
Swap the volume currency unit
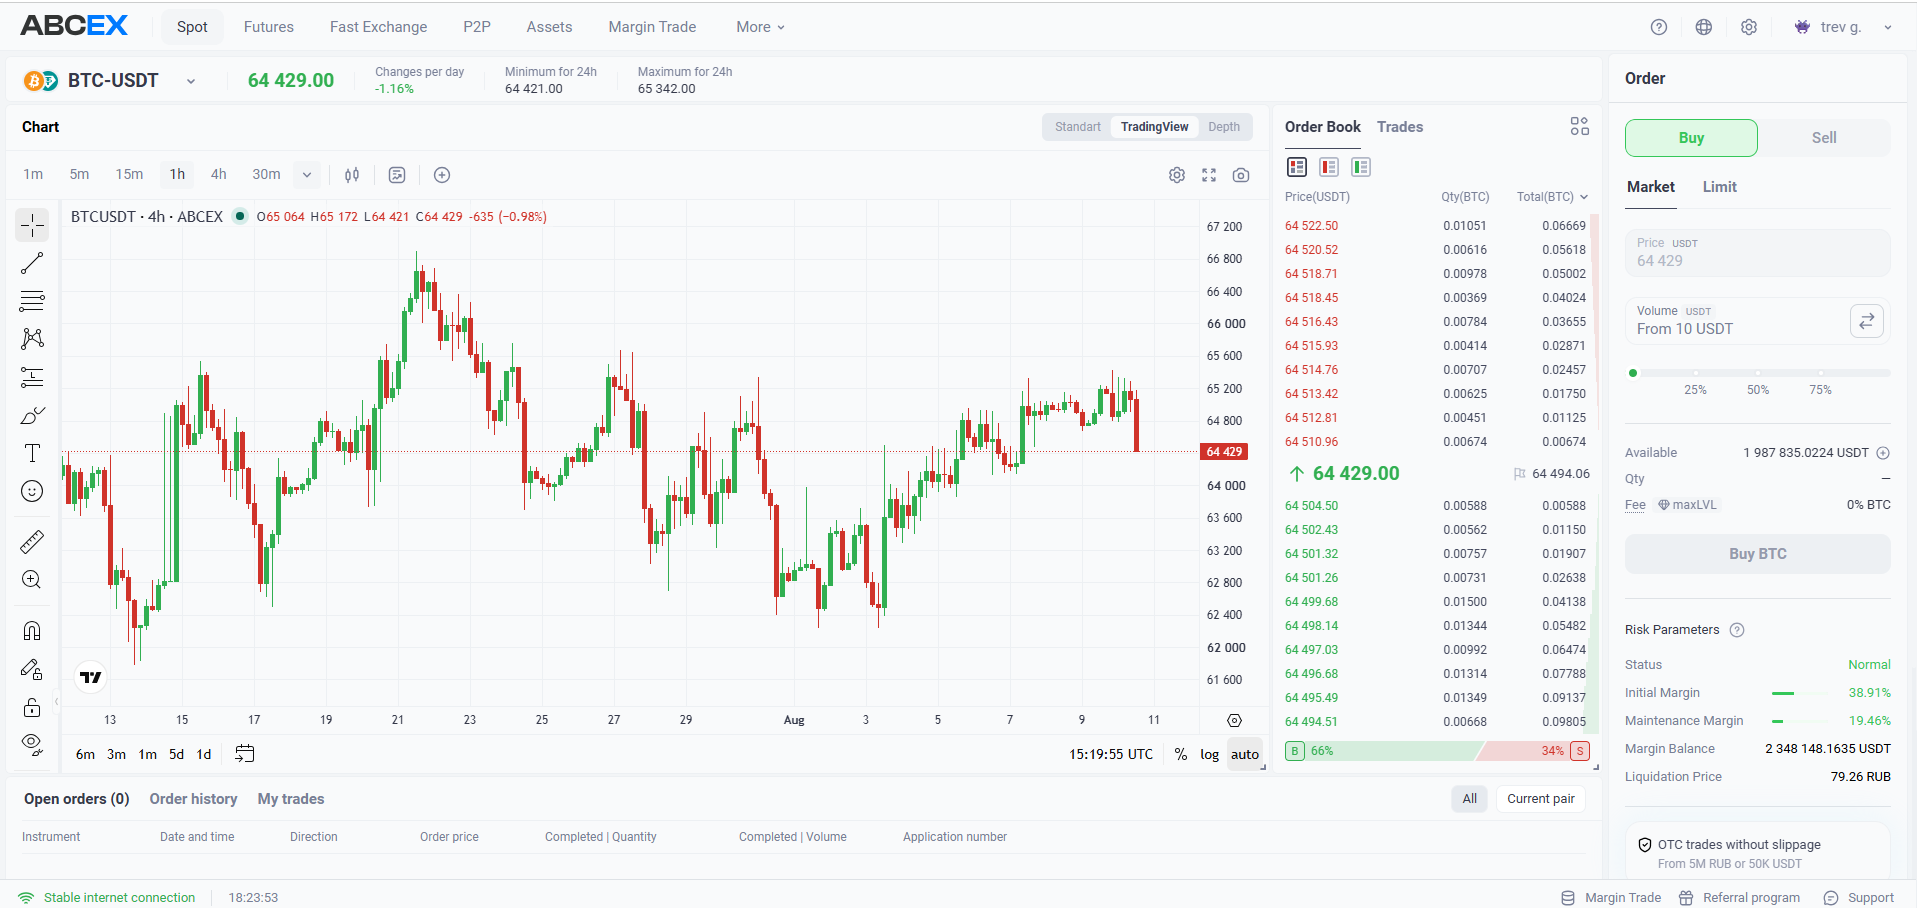click(x=1867, y=321)
